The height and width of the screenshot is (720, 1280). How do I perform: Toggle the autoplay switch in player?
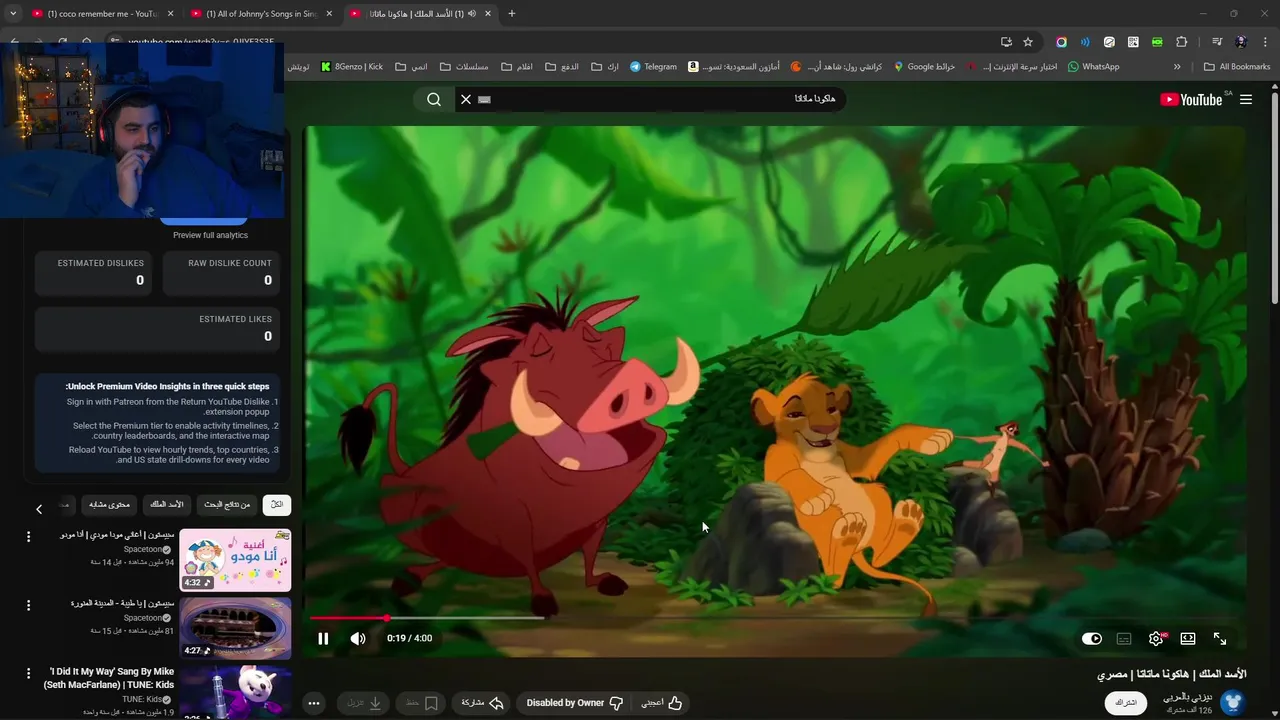(1092, 638)
